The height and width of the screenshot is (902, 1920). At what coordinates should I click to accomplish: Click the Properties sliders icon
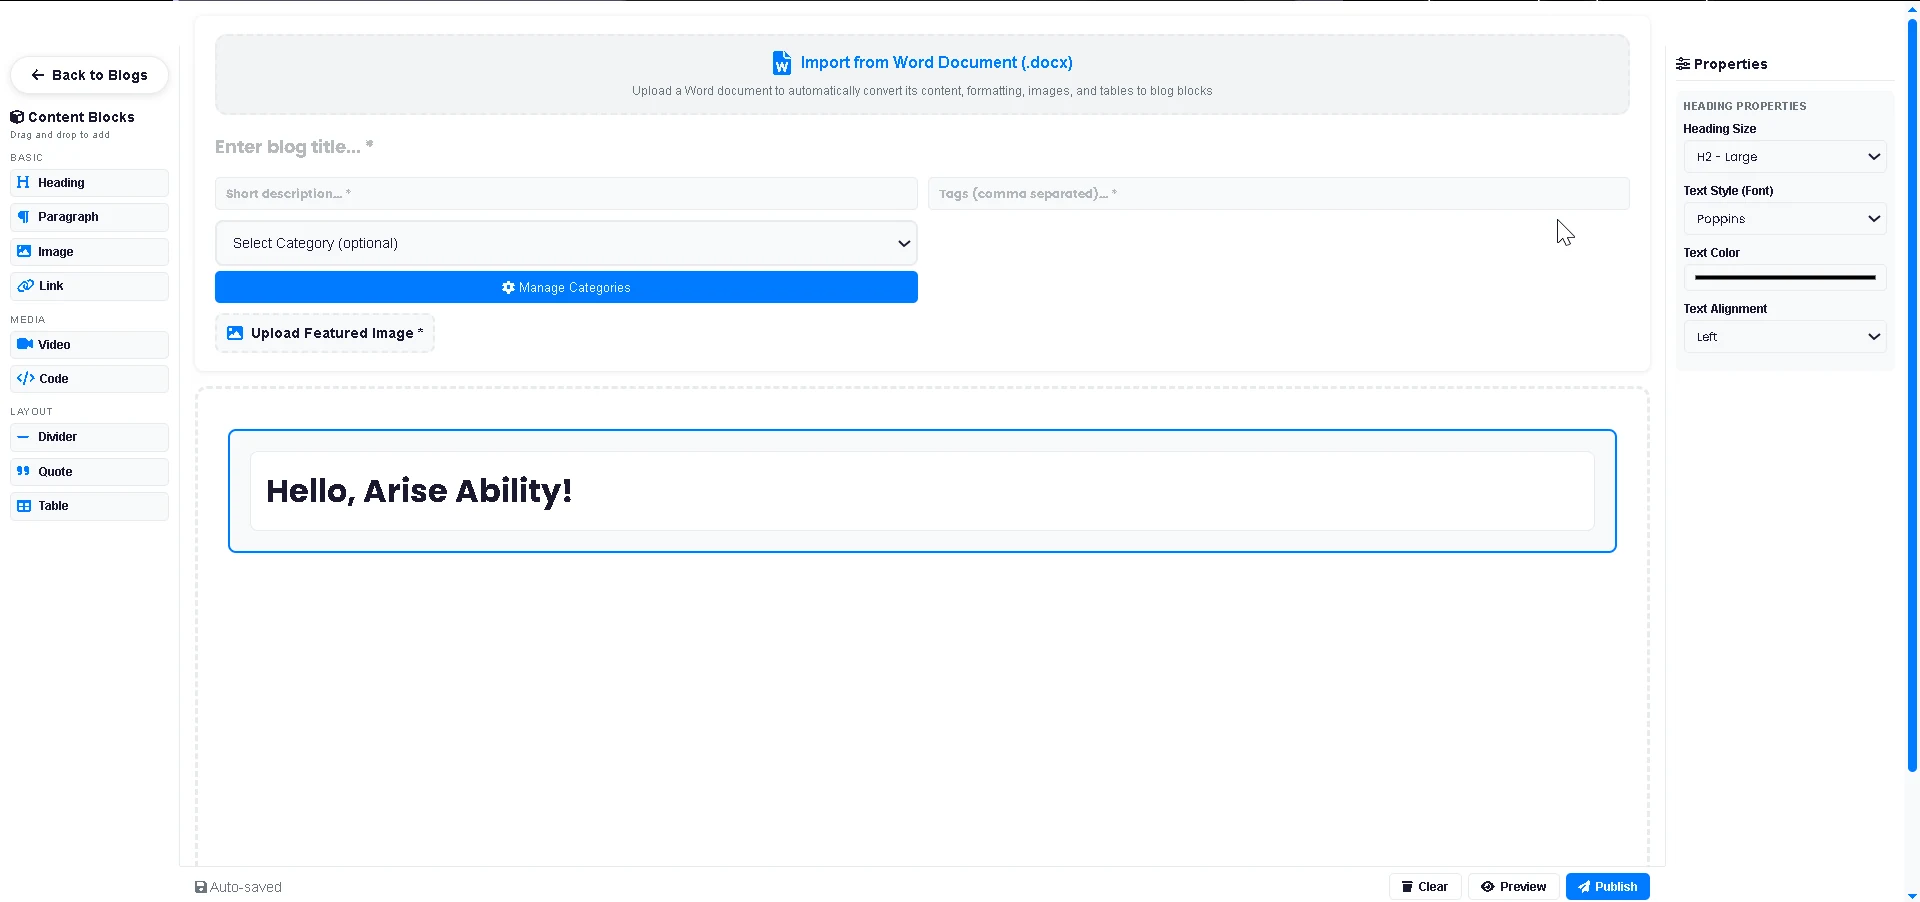(x=1683, y=64)
